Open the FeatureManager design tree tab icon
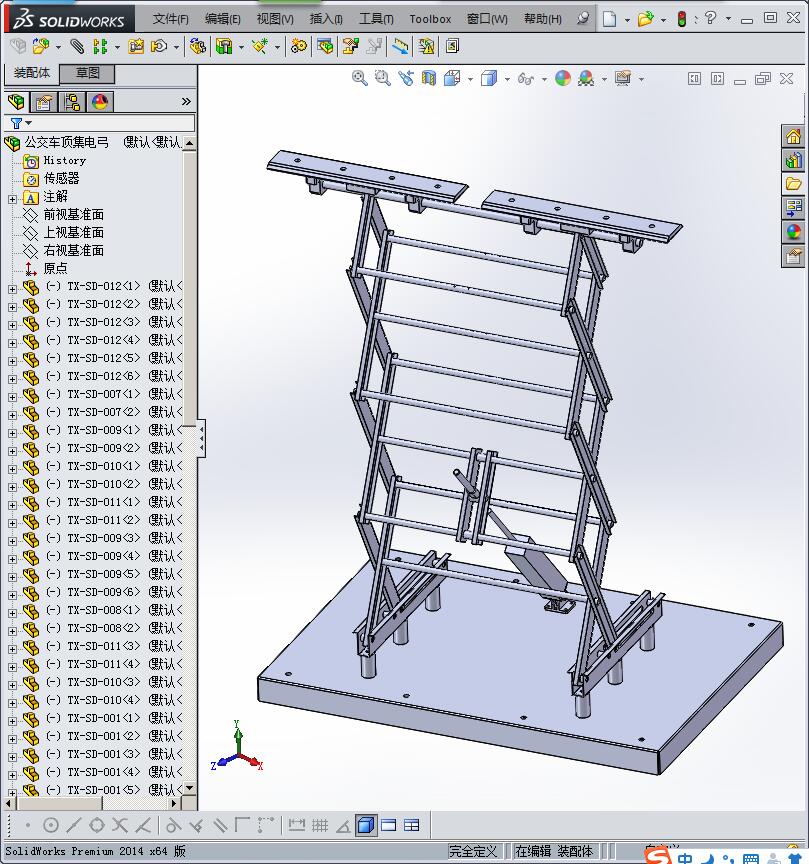This screenshot has width=809, height=864. [17, 102]
